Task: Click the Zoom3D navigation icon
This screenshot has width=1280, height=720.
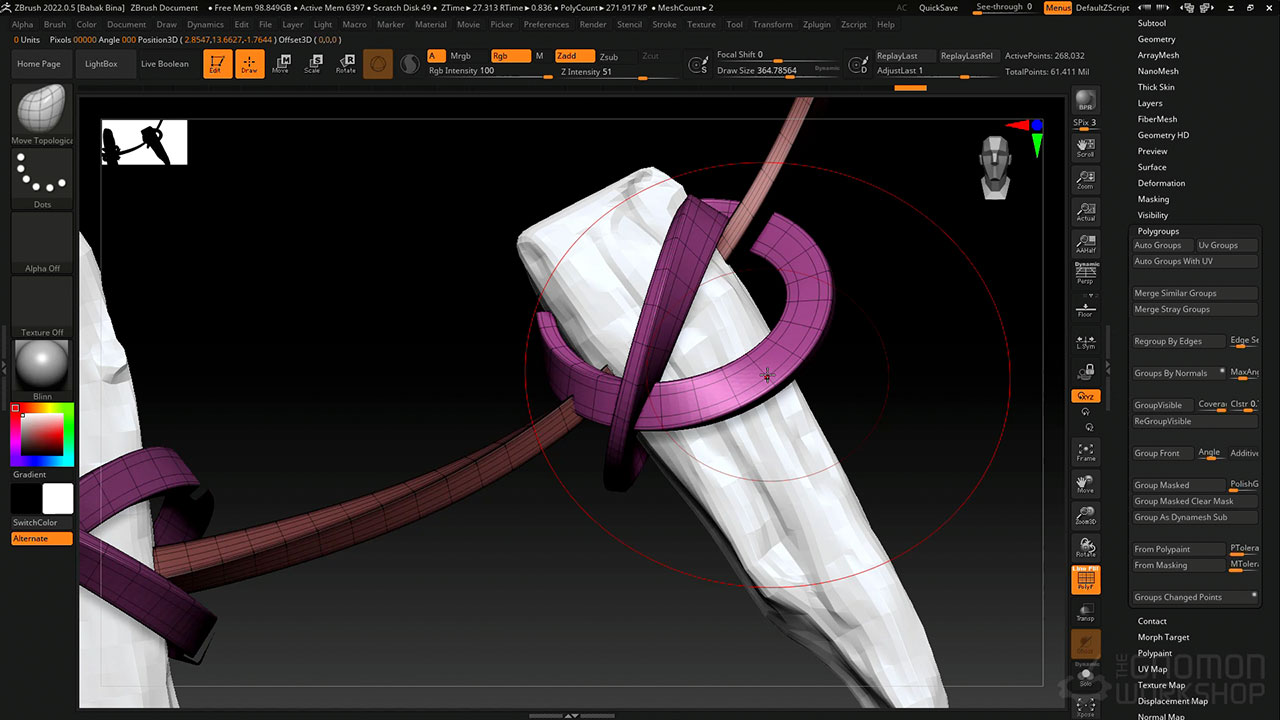Action: pyautogui.click(x=1085, y=516)
